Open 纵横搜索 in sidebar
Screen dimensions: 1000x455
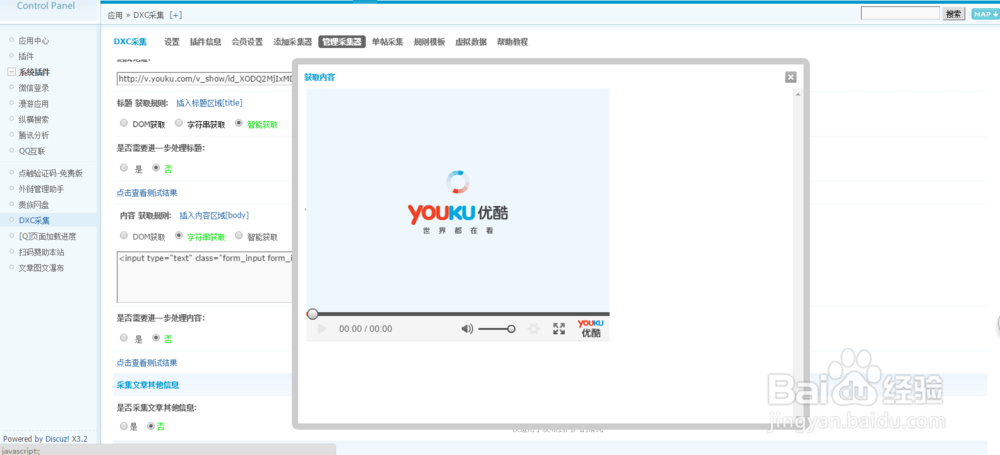(34, 119)
